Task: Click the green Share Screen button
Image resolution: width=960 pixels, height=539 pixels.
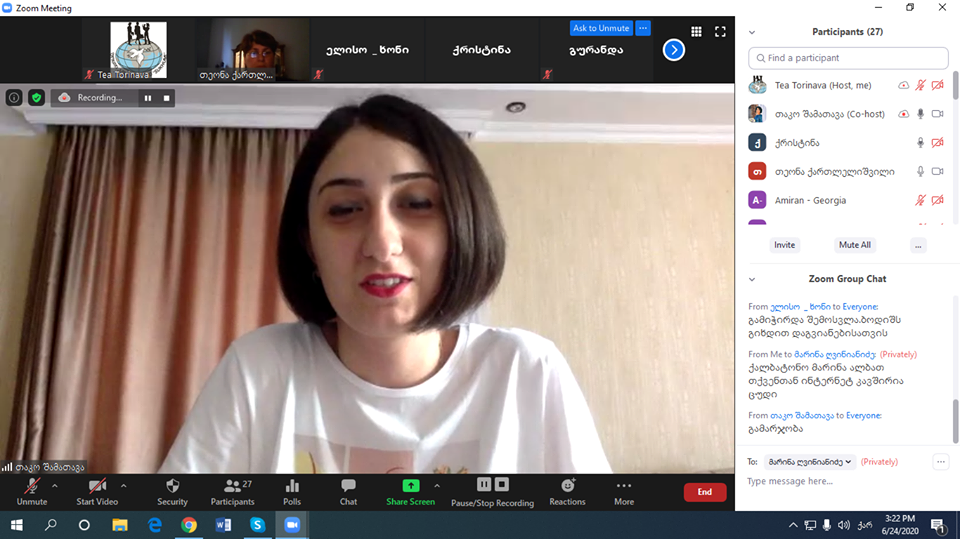Action: click(410, 492)
